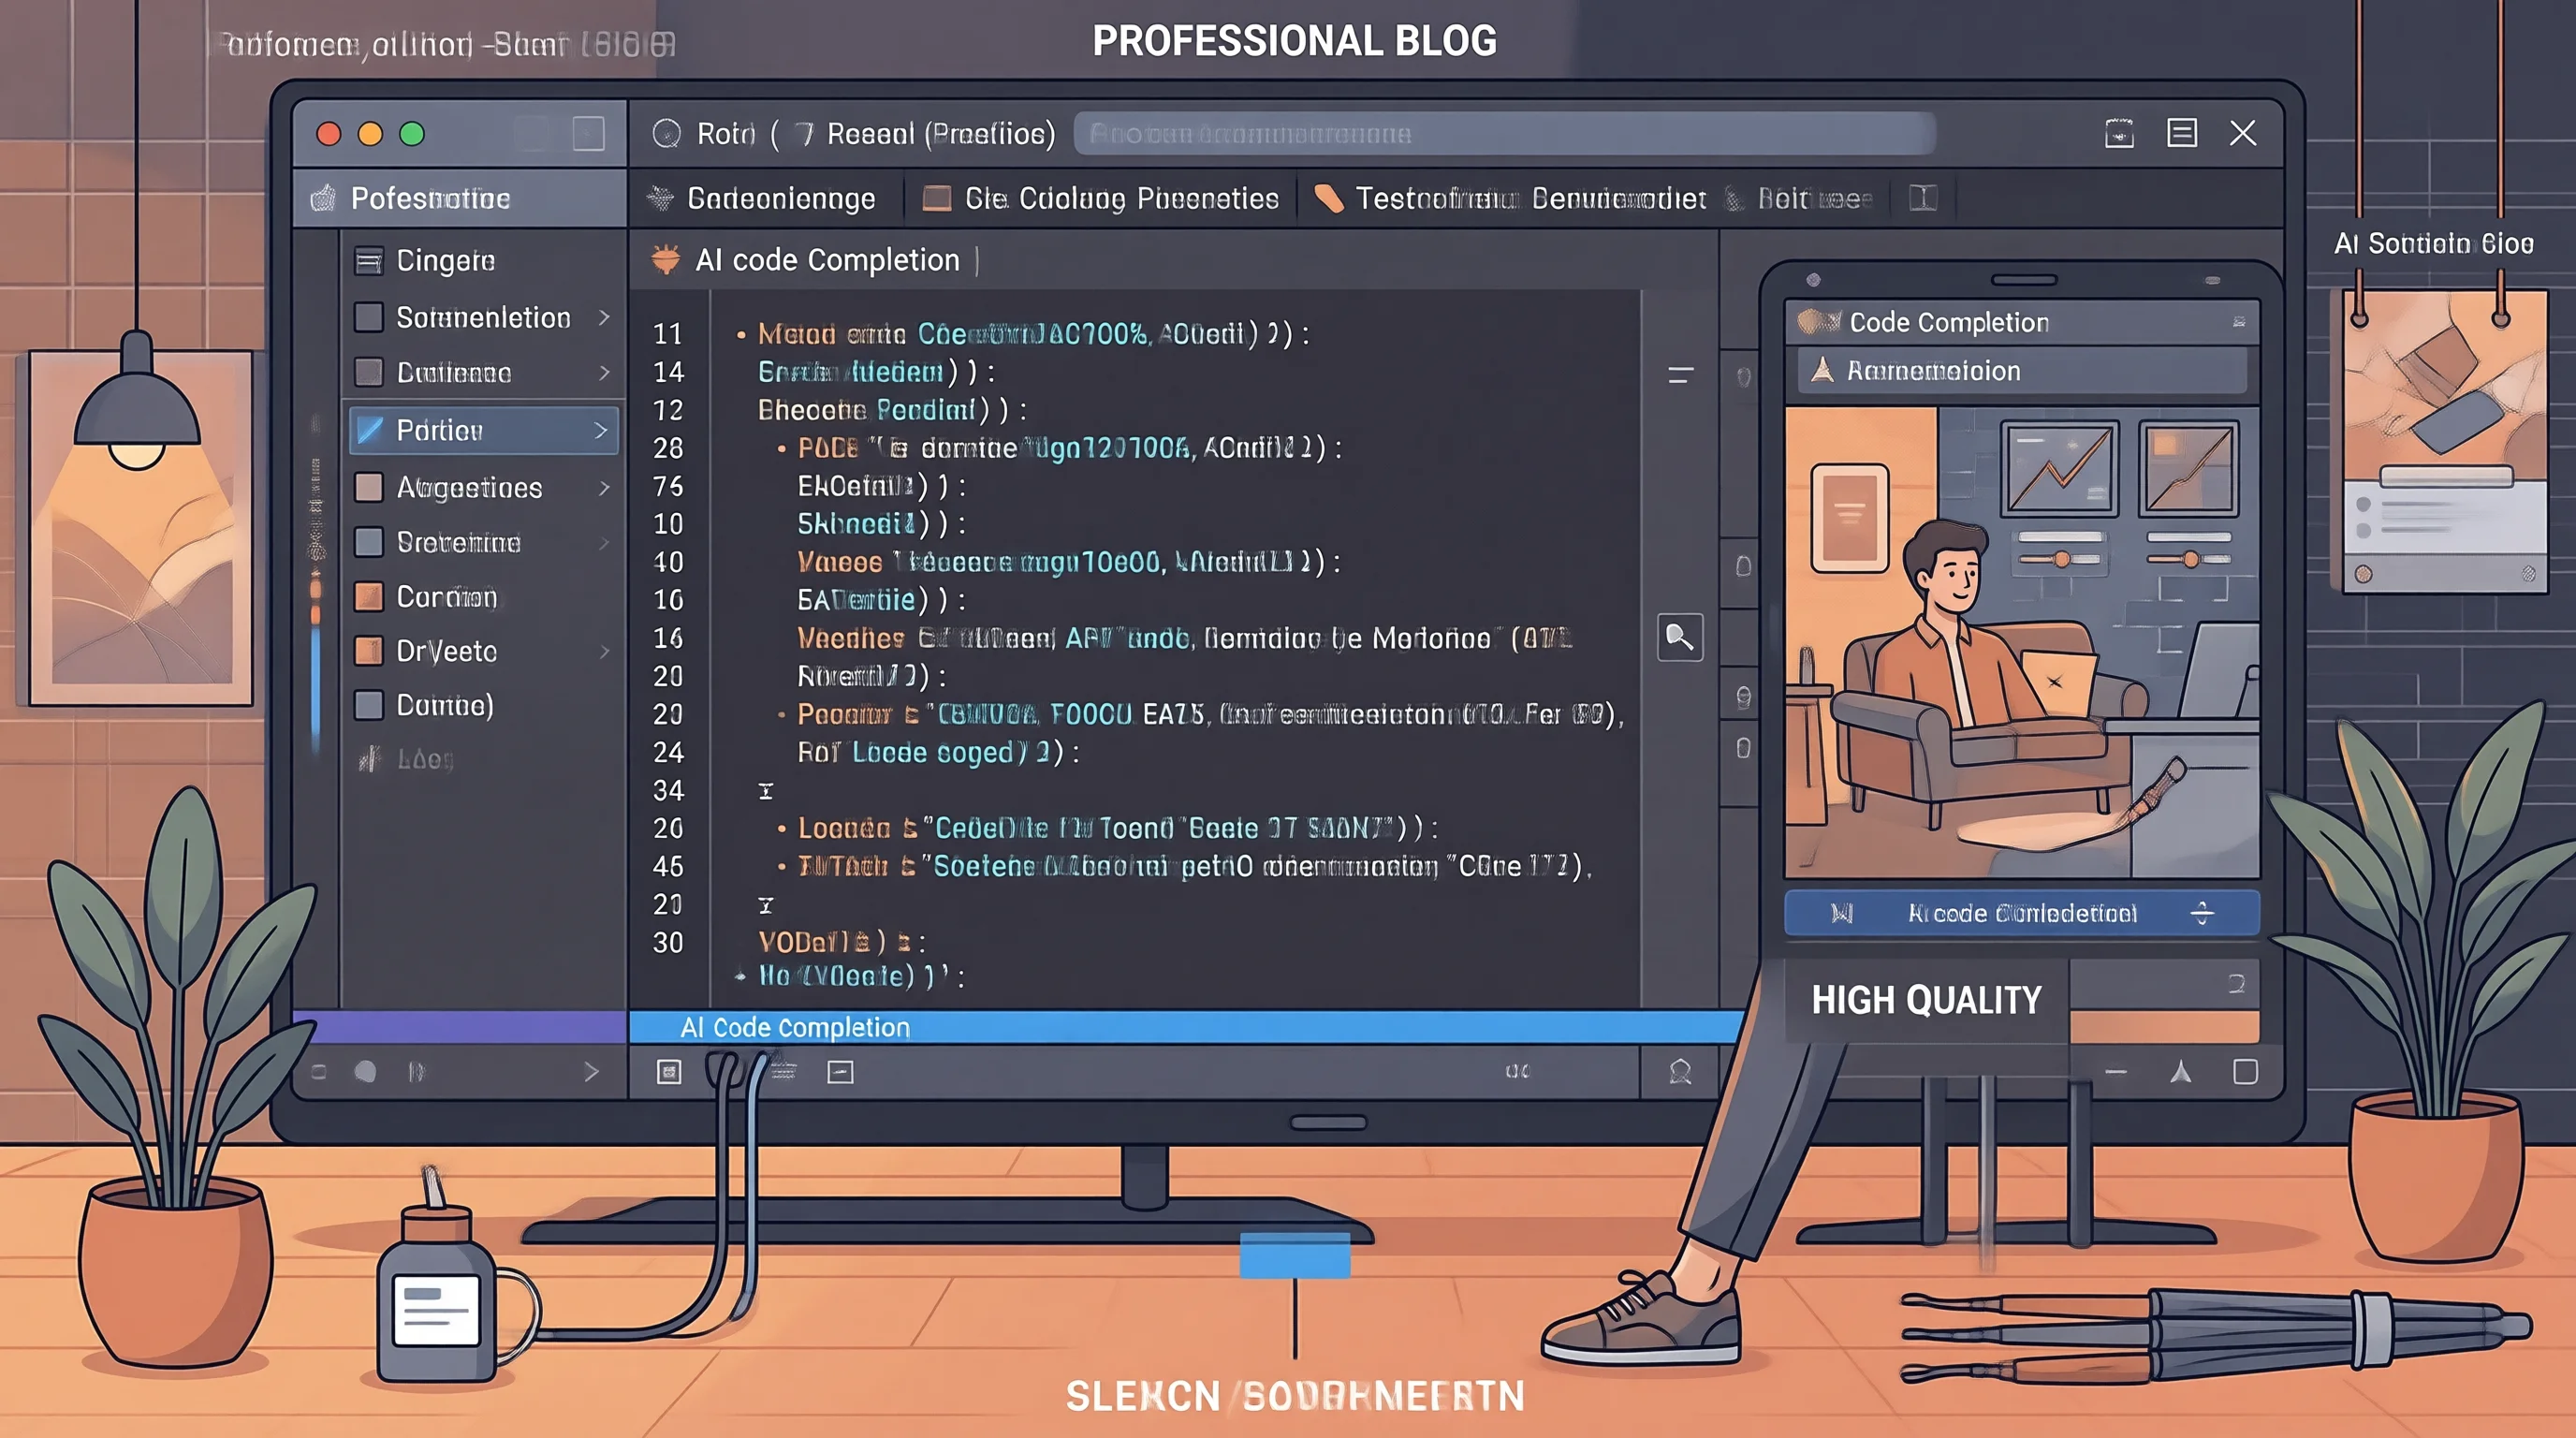Click the record circle icon at sidebar bottom
The width and height of the screenshot is (2576, 1438).
click(x=365, y=1072)
